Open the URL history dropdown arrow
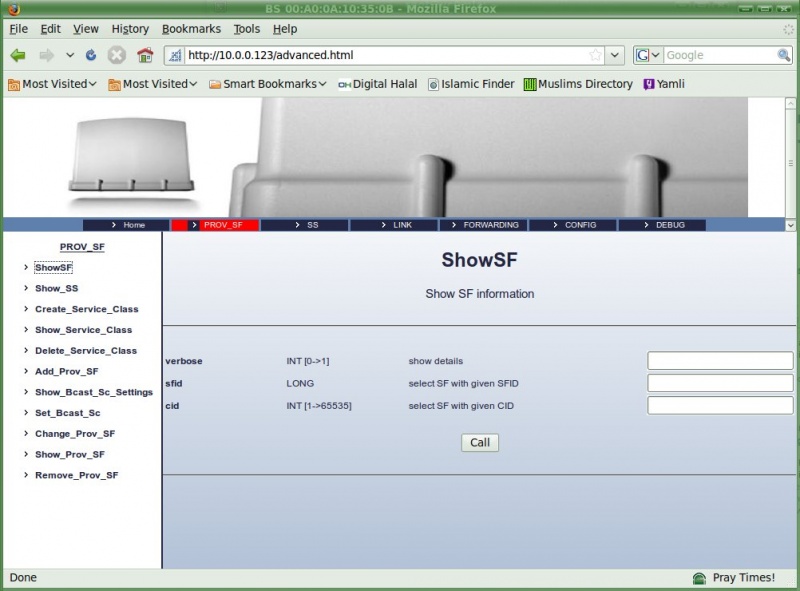800x591 pixels. pos(615,55)
